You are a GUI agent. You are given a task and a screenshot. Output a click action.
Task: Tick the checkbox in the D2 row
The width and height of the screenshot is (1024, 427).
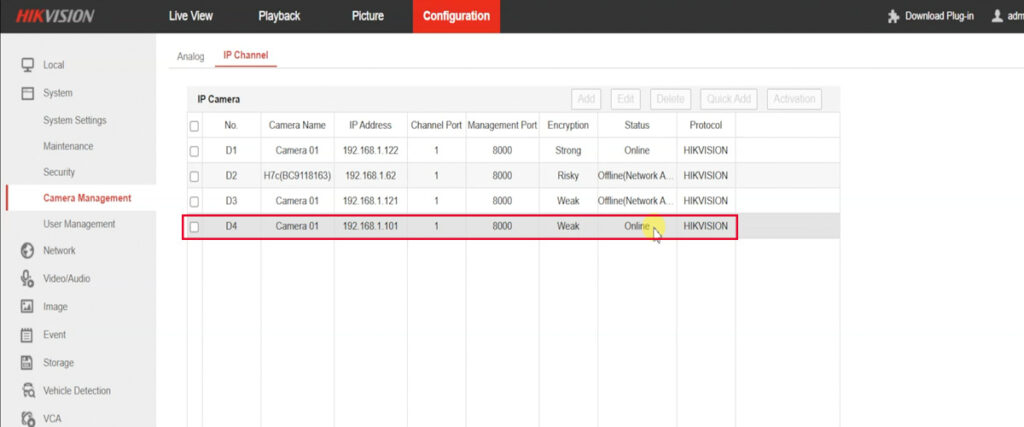194,176
